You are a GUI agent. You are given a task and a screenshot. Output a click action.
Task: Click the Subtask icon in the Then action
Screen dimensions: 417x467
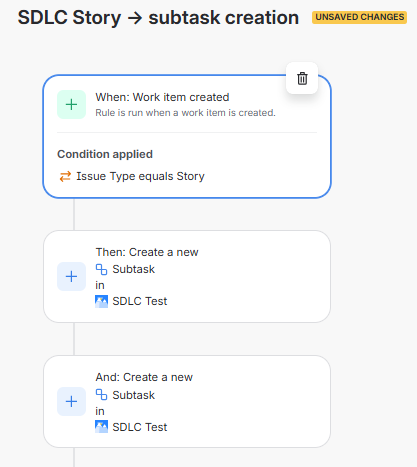pos(101,269)
